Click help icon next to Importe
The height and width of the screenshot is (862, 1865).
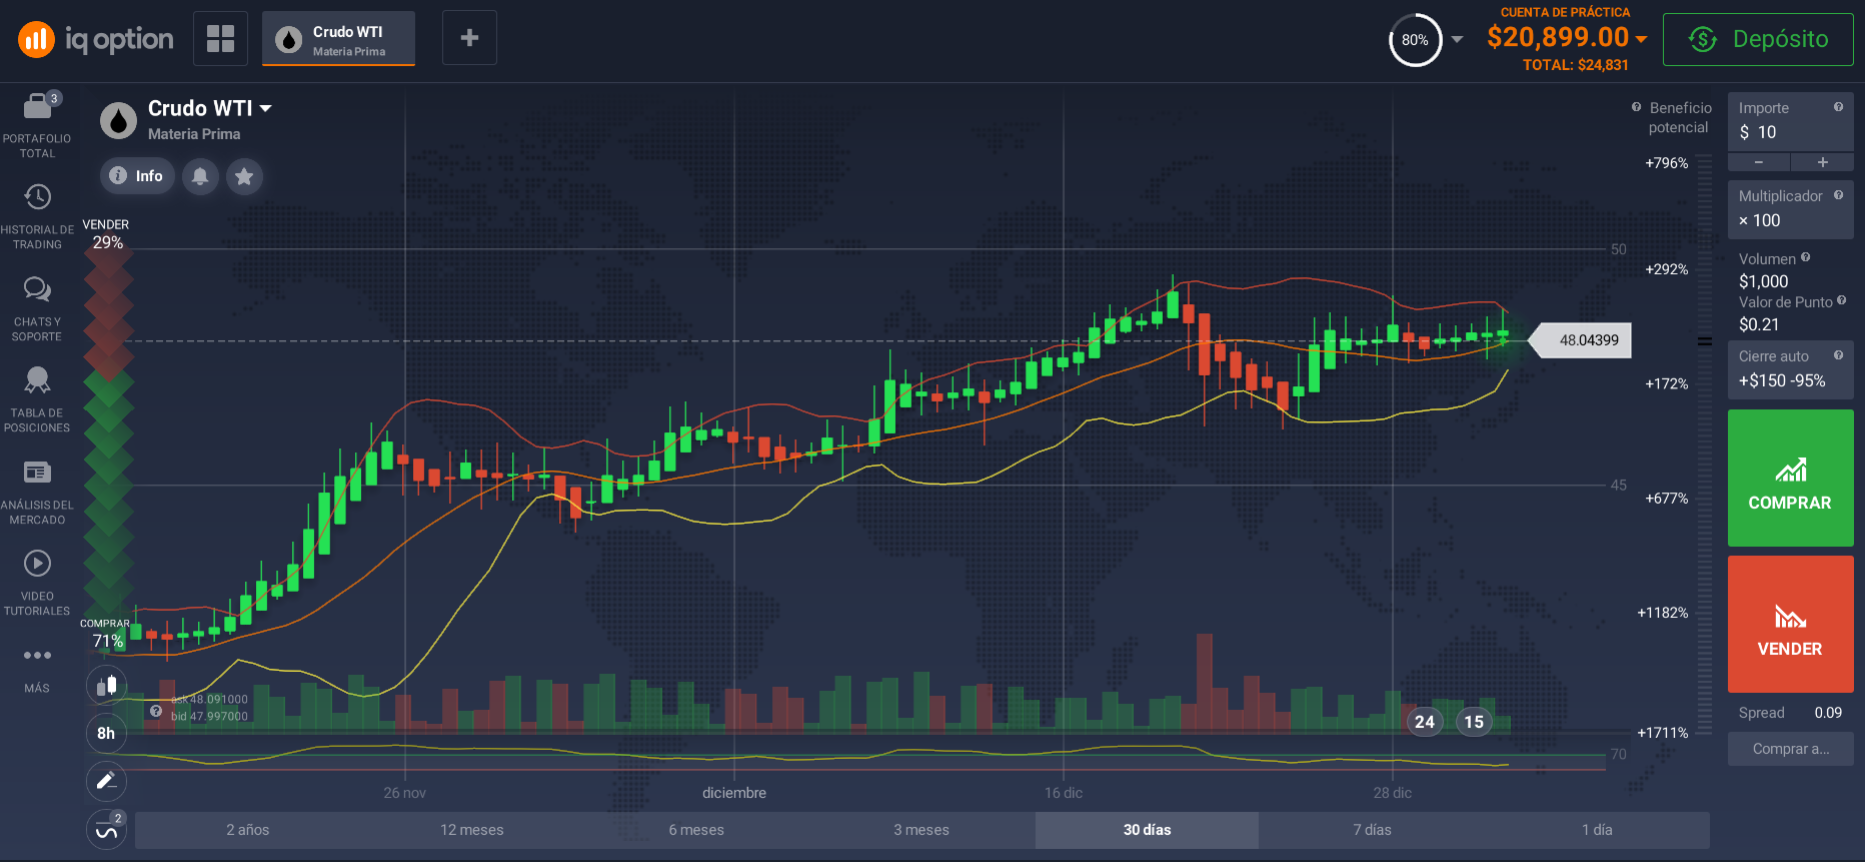pos(1838,107)
